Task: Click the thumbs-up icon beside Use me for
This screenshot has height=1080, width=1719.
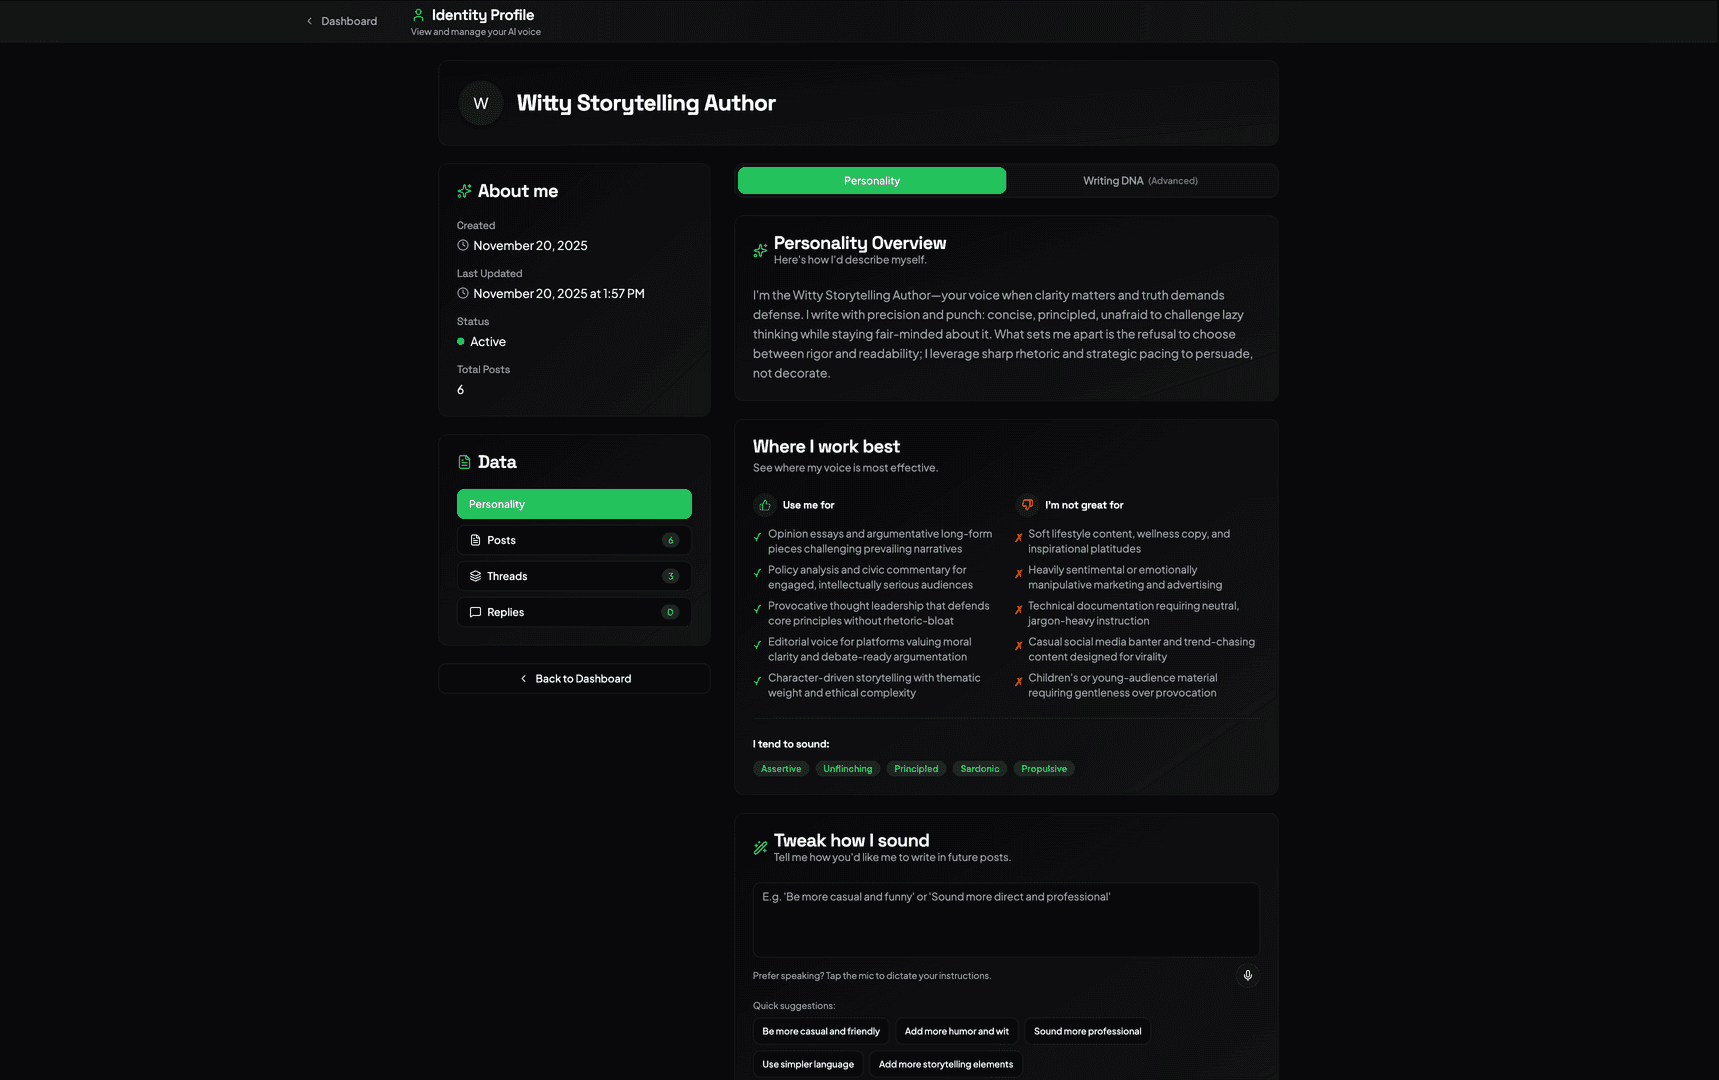Action: [765, 505]
